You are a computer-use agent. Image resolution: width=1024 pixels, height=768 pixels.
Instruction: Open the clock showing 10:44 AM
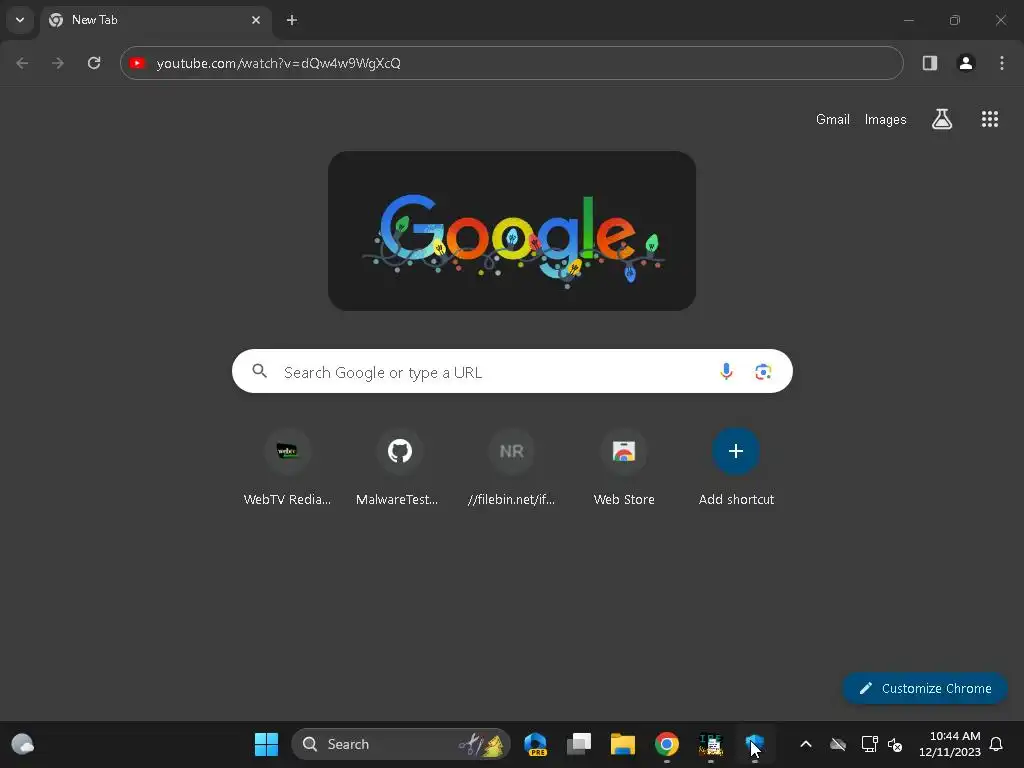(x=950, y=744)
